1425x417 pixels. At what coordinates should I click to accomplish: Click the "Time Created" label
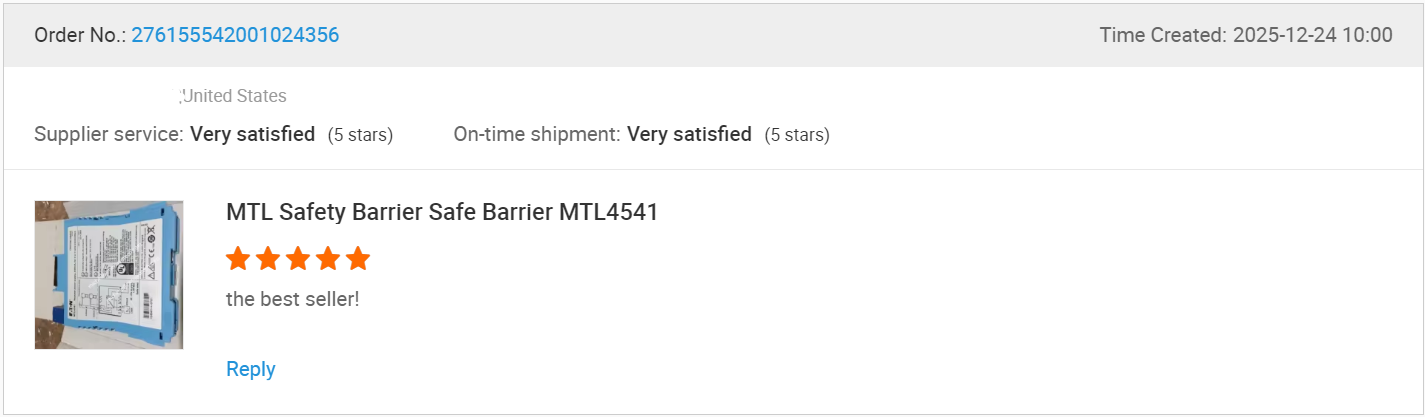[1162, 35]
